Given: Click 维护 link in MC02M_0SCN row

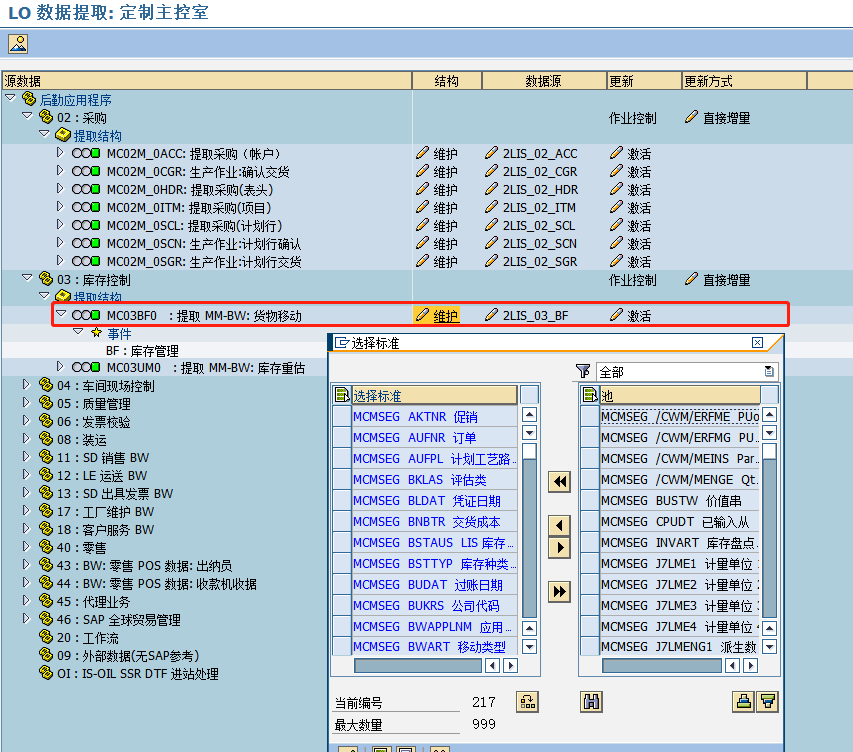Looking at the screenshot, I should 446,244.
